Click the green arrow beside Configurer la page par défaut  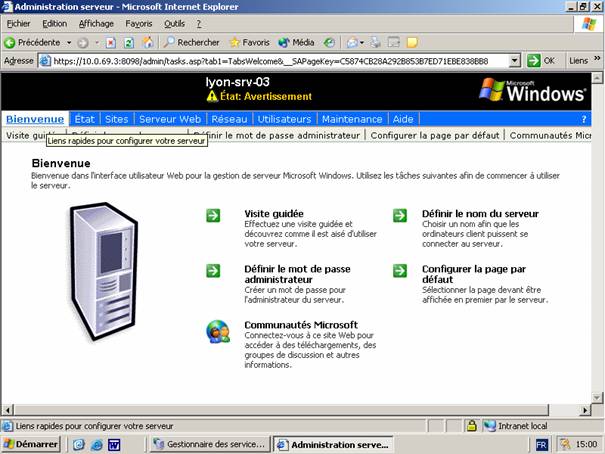coord(400,271)
